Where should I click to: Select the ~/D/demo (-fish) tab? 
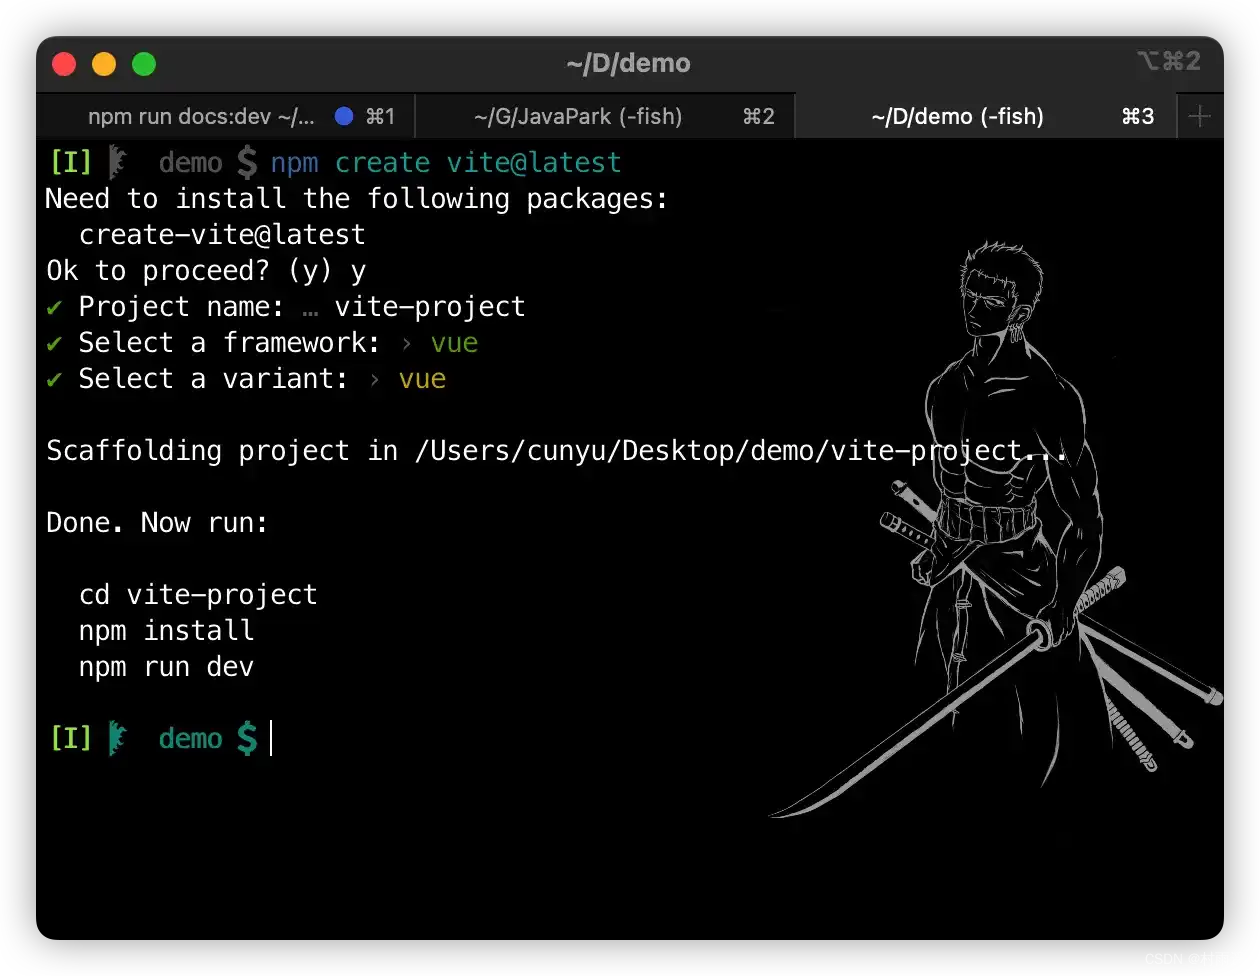point(957,117)
